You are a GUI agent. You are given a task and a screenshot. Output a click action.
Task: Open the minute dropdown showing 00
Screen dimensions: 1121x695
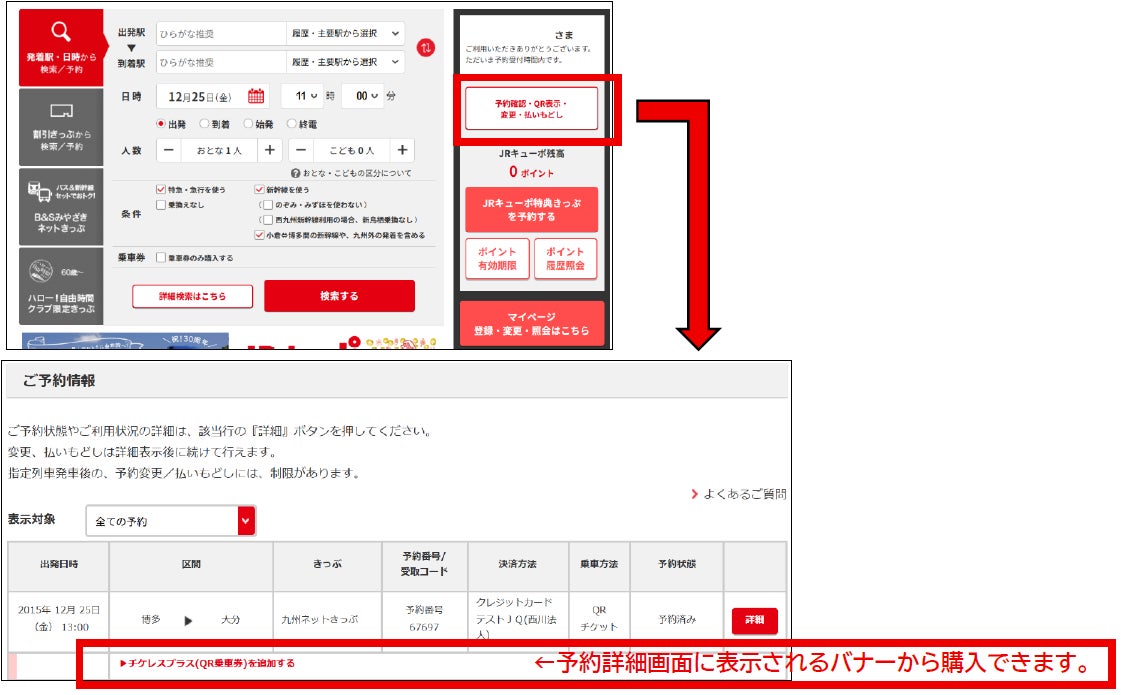[x=363, y=96]
